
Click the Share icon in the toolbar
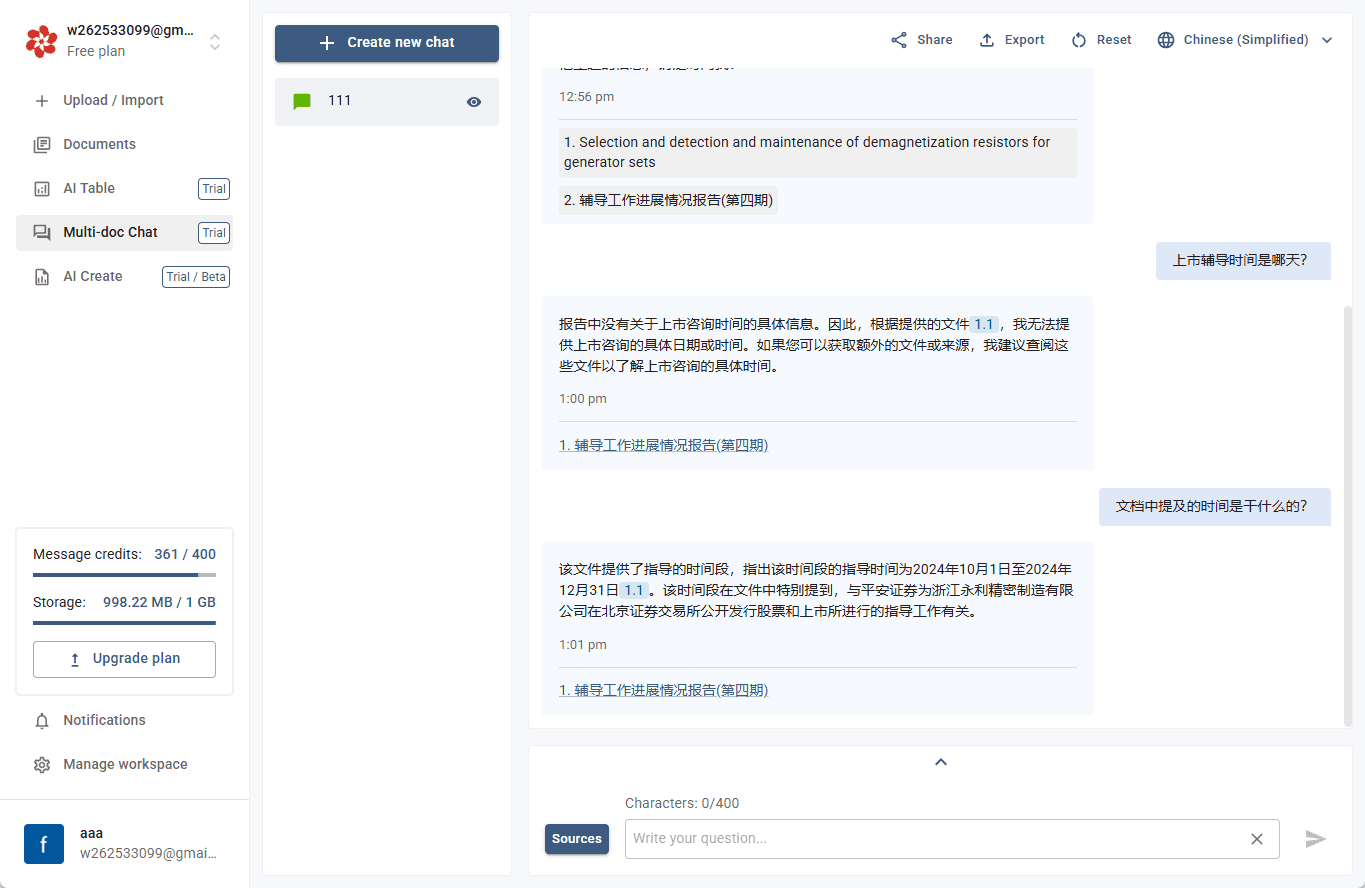[x=899, y=40]
